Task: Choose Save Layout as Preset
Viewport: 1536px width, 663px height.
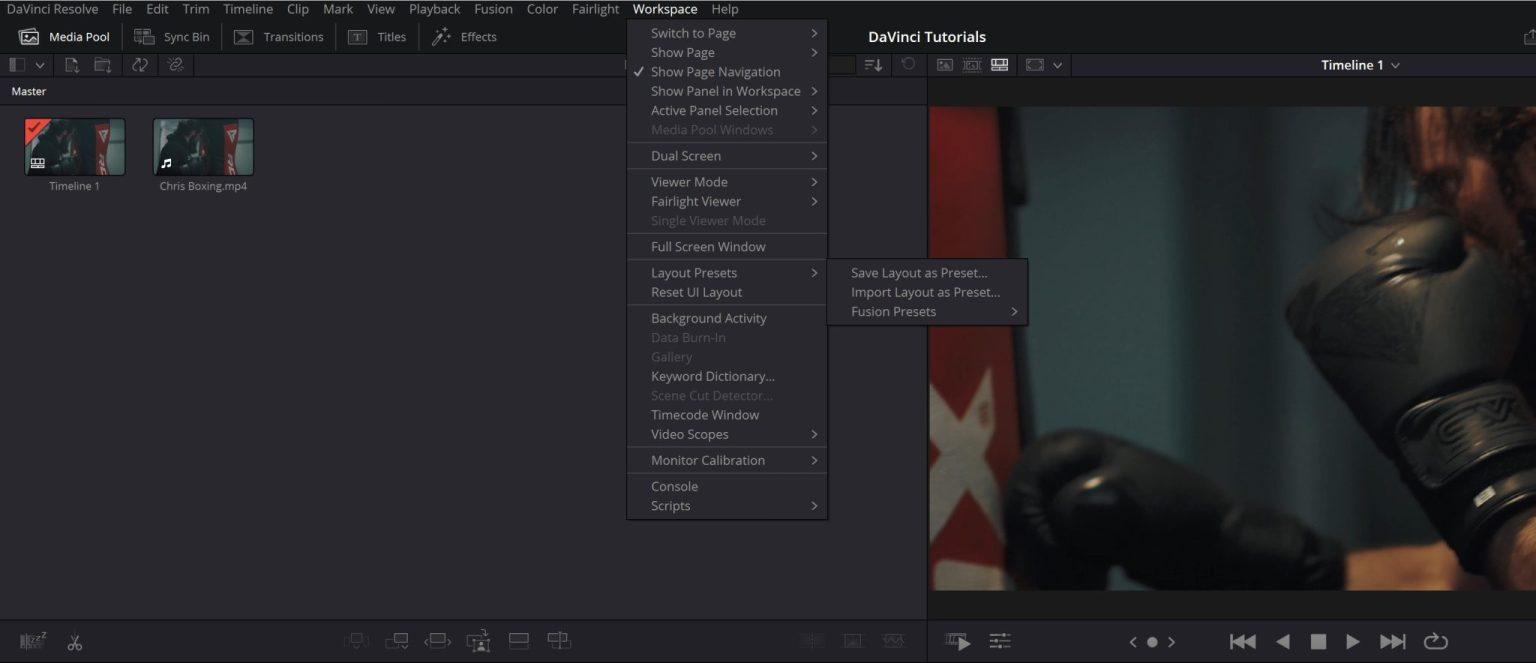Action: point(917,272)
